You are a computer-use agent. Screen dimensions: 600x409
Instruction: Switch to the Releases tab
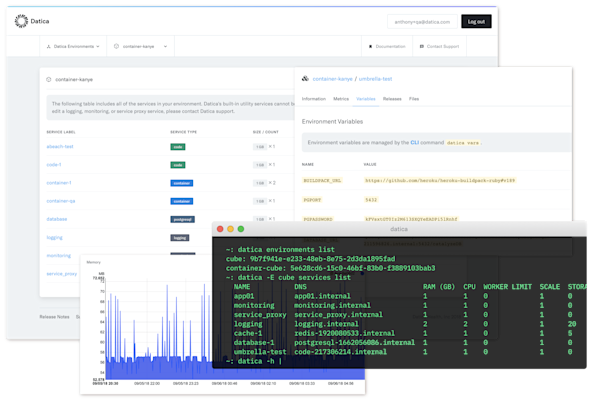pos(392,99)
